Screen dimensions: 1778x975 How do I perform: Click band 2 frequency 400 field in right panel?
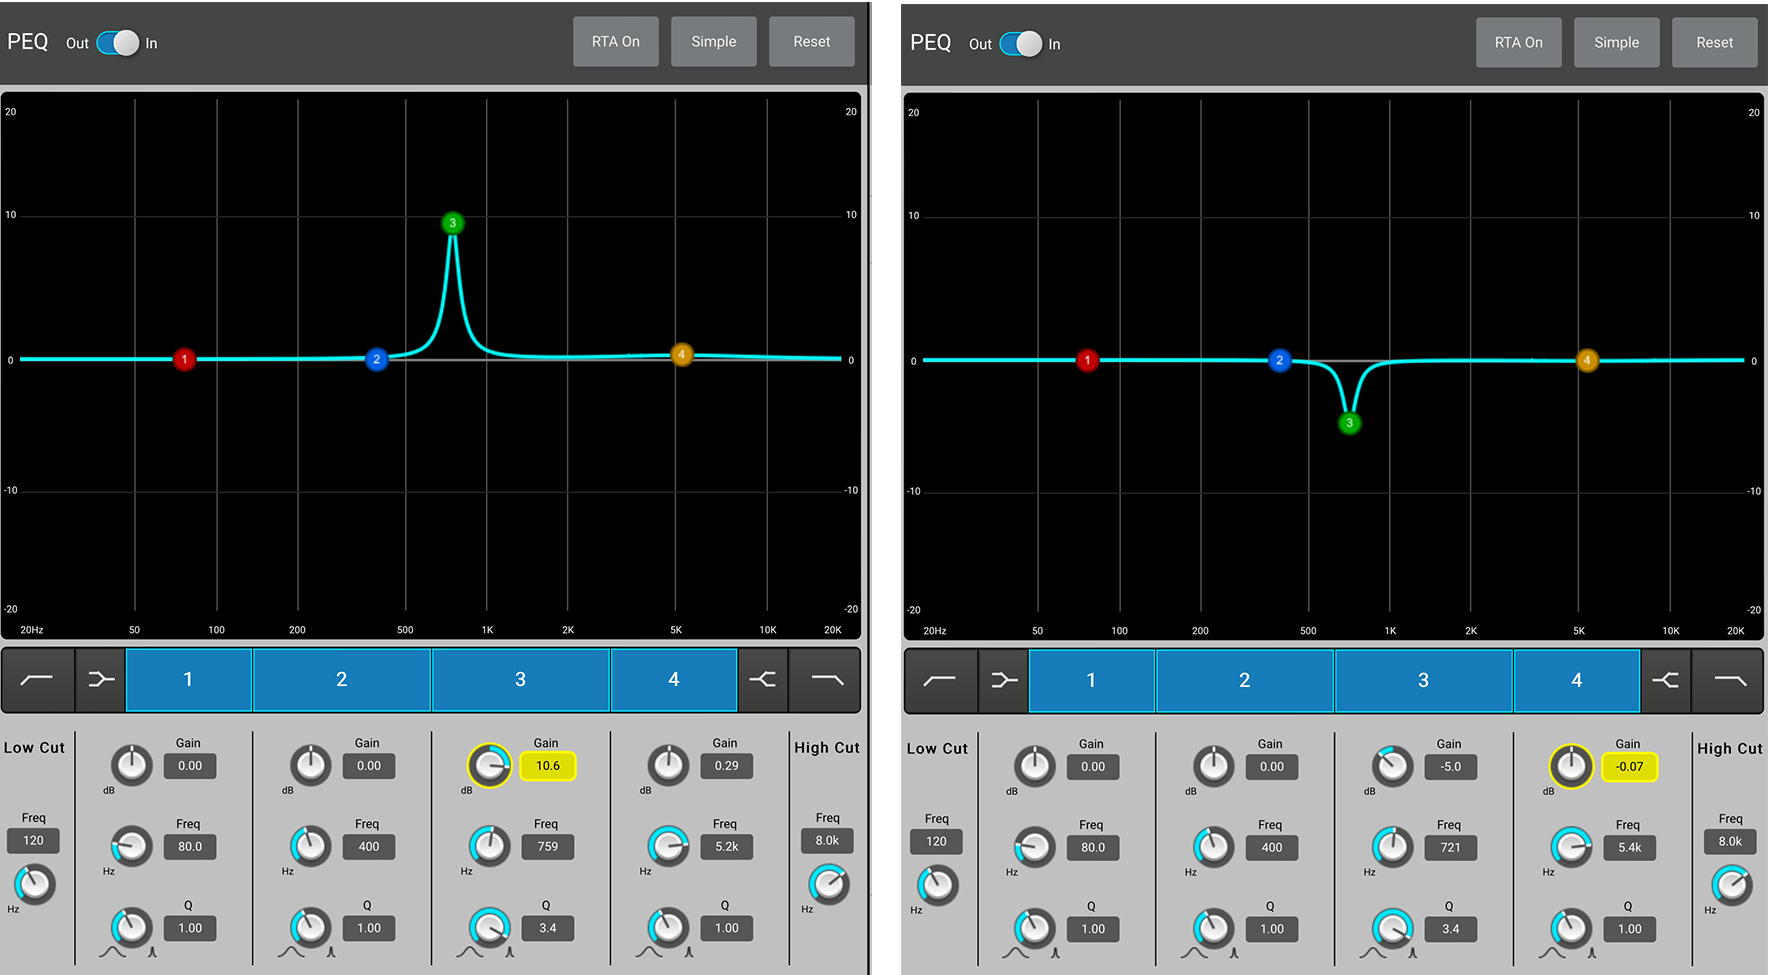(1272, 848)
